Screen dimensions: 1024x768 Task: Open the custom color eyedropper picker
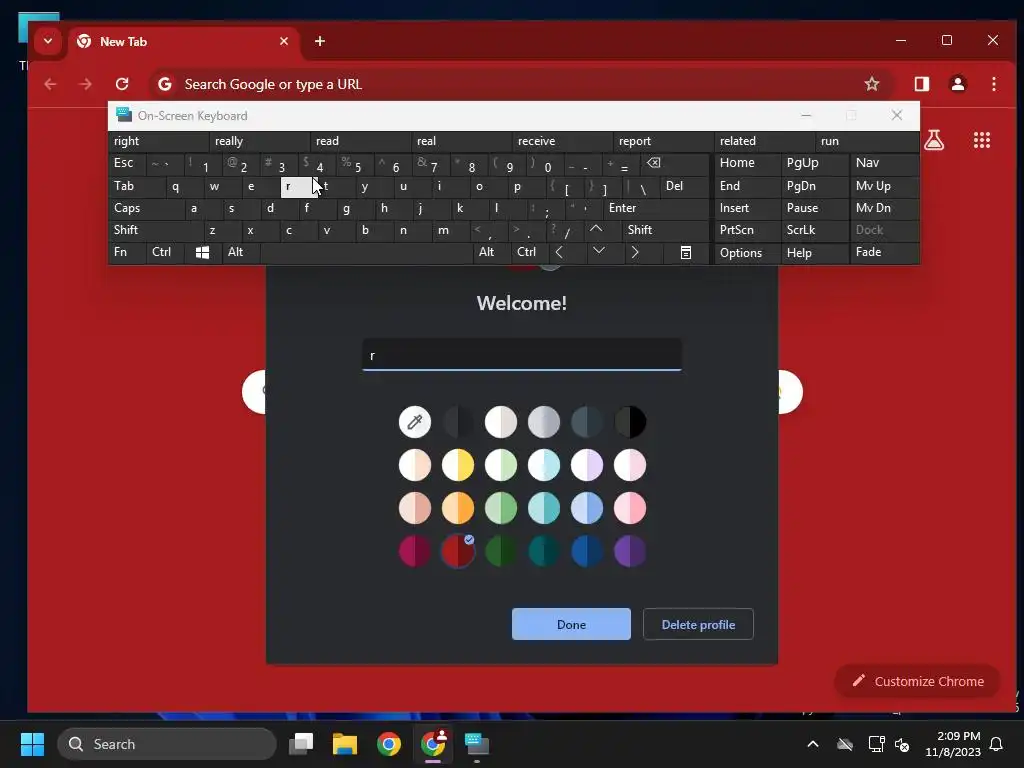[415, 423]
